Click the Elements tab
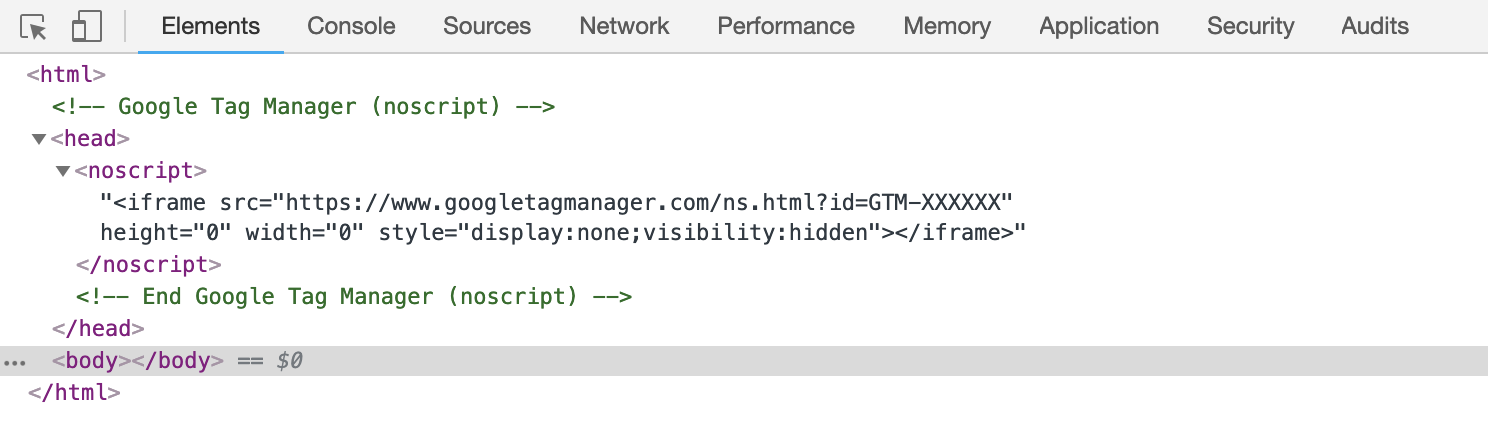 tap(211, 27)
